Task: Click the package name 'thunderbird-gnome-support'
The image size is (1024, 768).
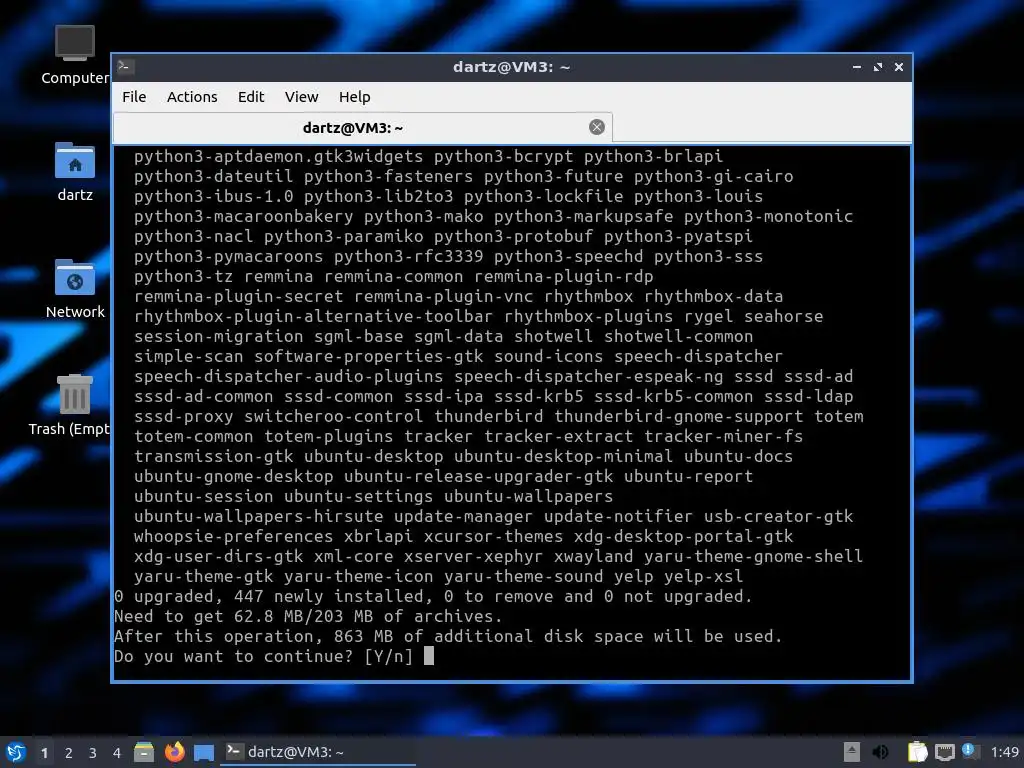Action: point(679,416)
